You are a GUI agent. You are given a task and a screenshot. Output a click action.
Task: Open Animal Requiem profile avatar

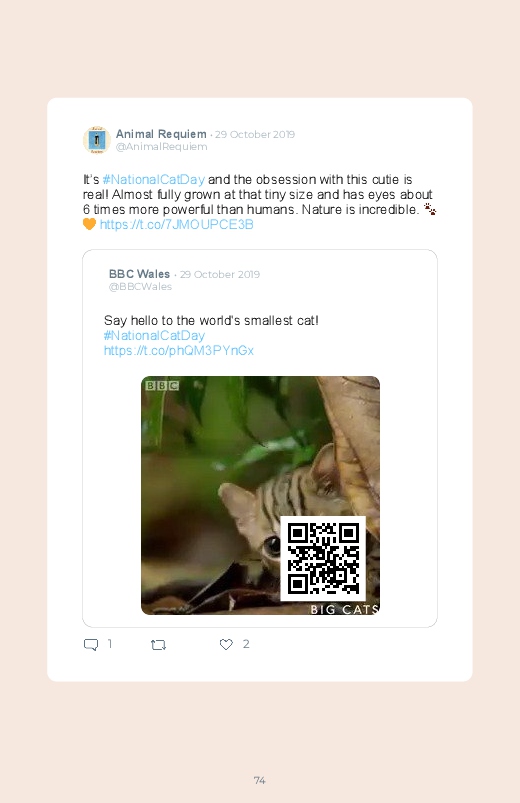click(x=97, y=140)
